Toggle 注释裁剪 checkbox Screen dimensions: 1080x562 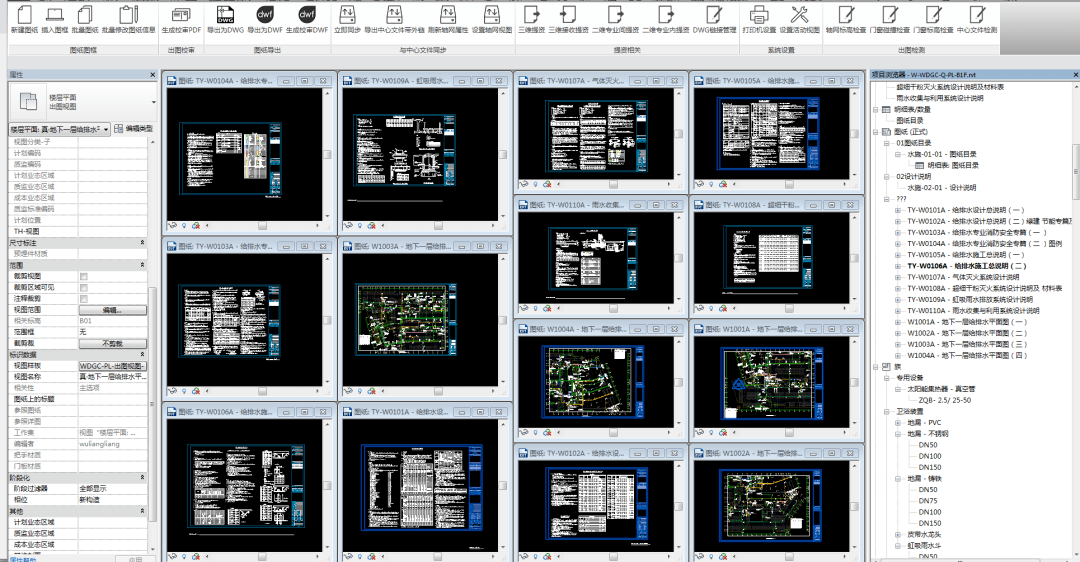pos(84,298)
